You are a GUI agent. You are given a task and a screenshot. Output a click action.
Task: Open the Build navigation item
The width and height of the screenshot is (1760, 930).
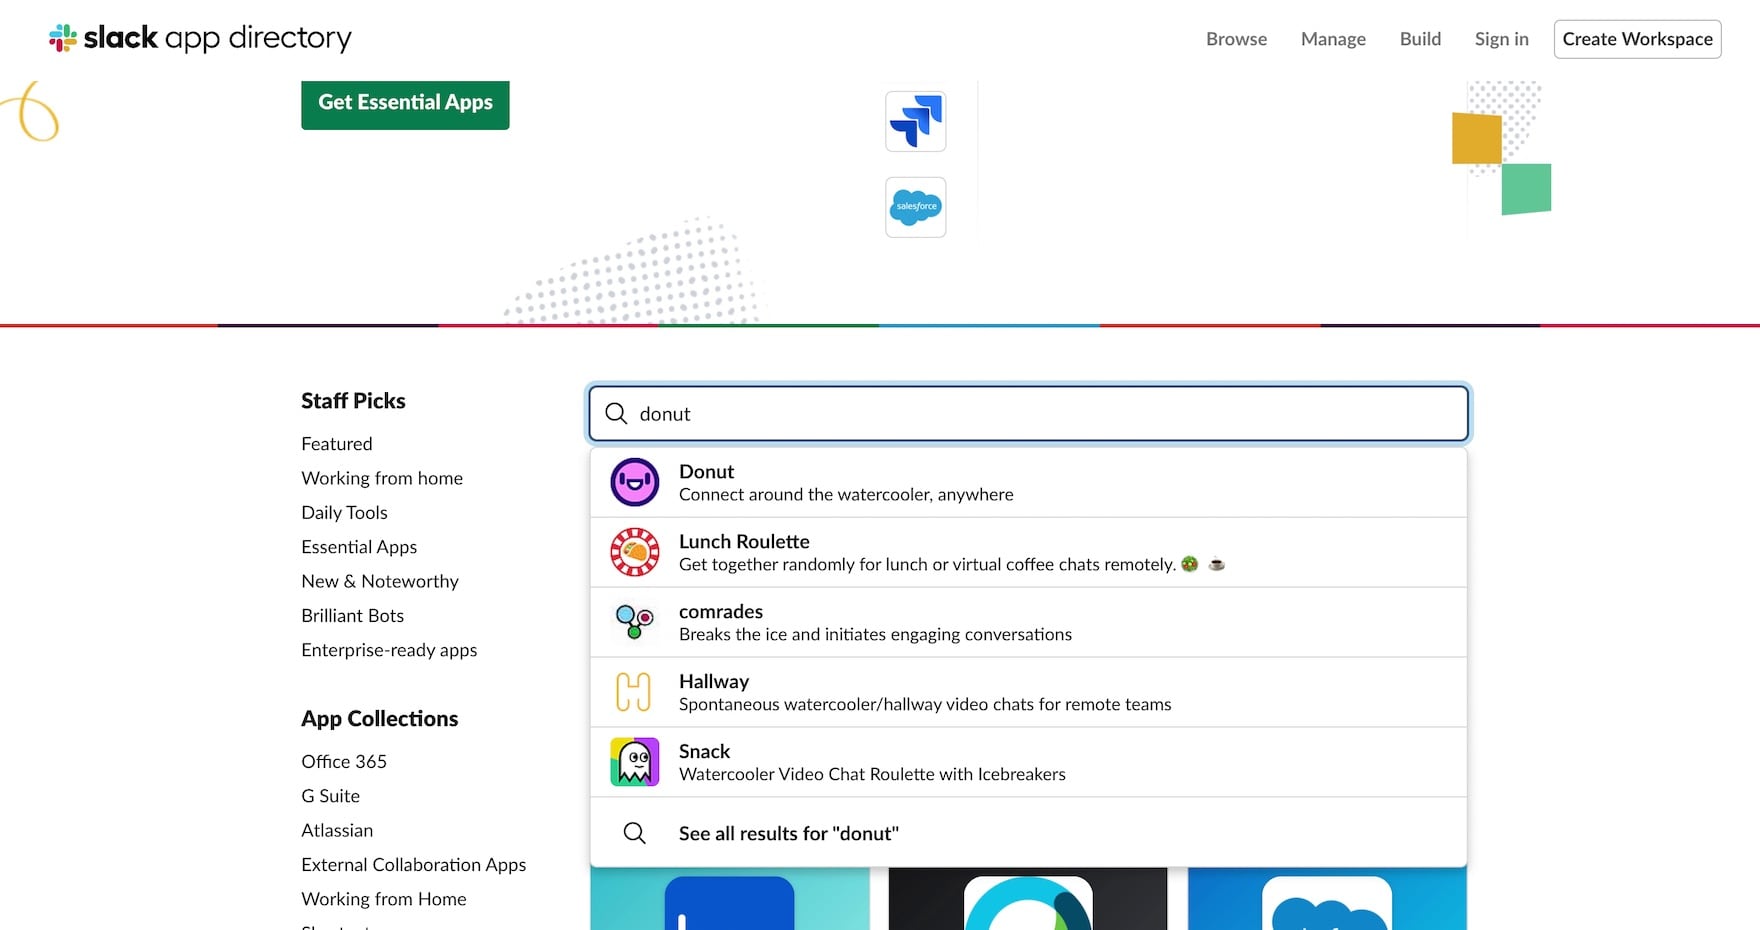click(1420, 39)
